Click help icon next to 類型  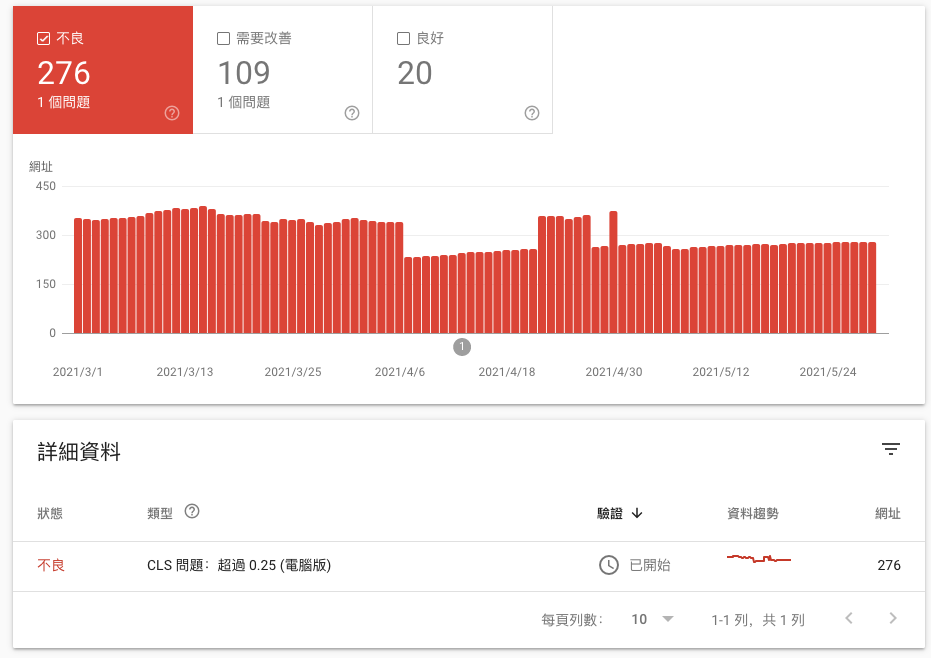[192, 511]
